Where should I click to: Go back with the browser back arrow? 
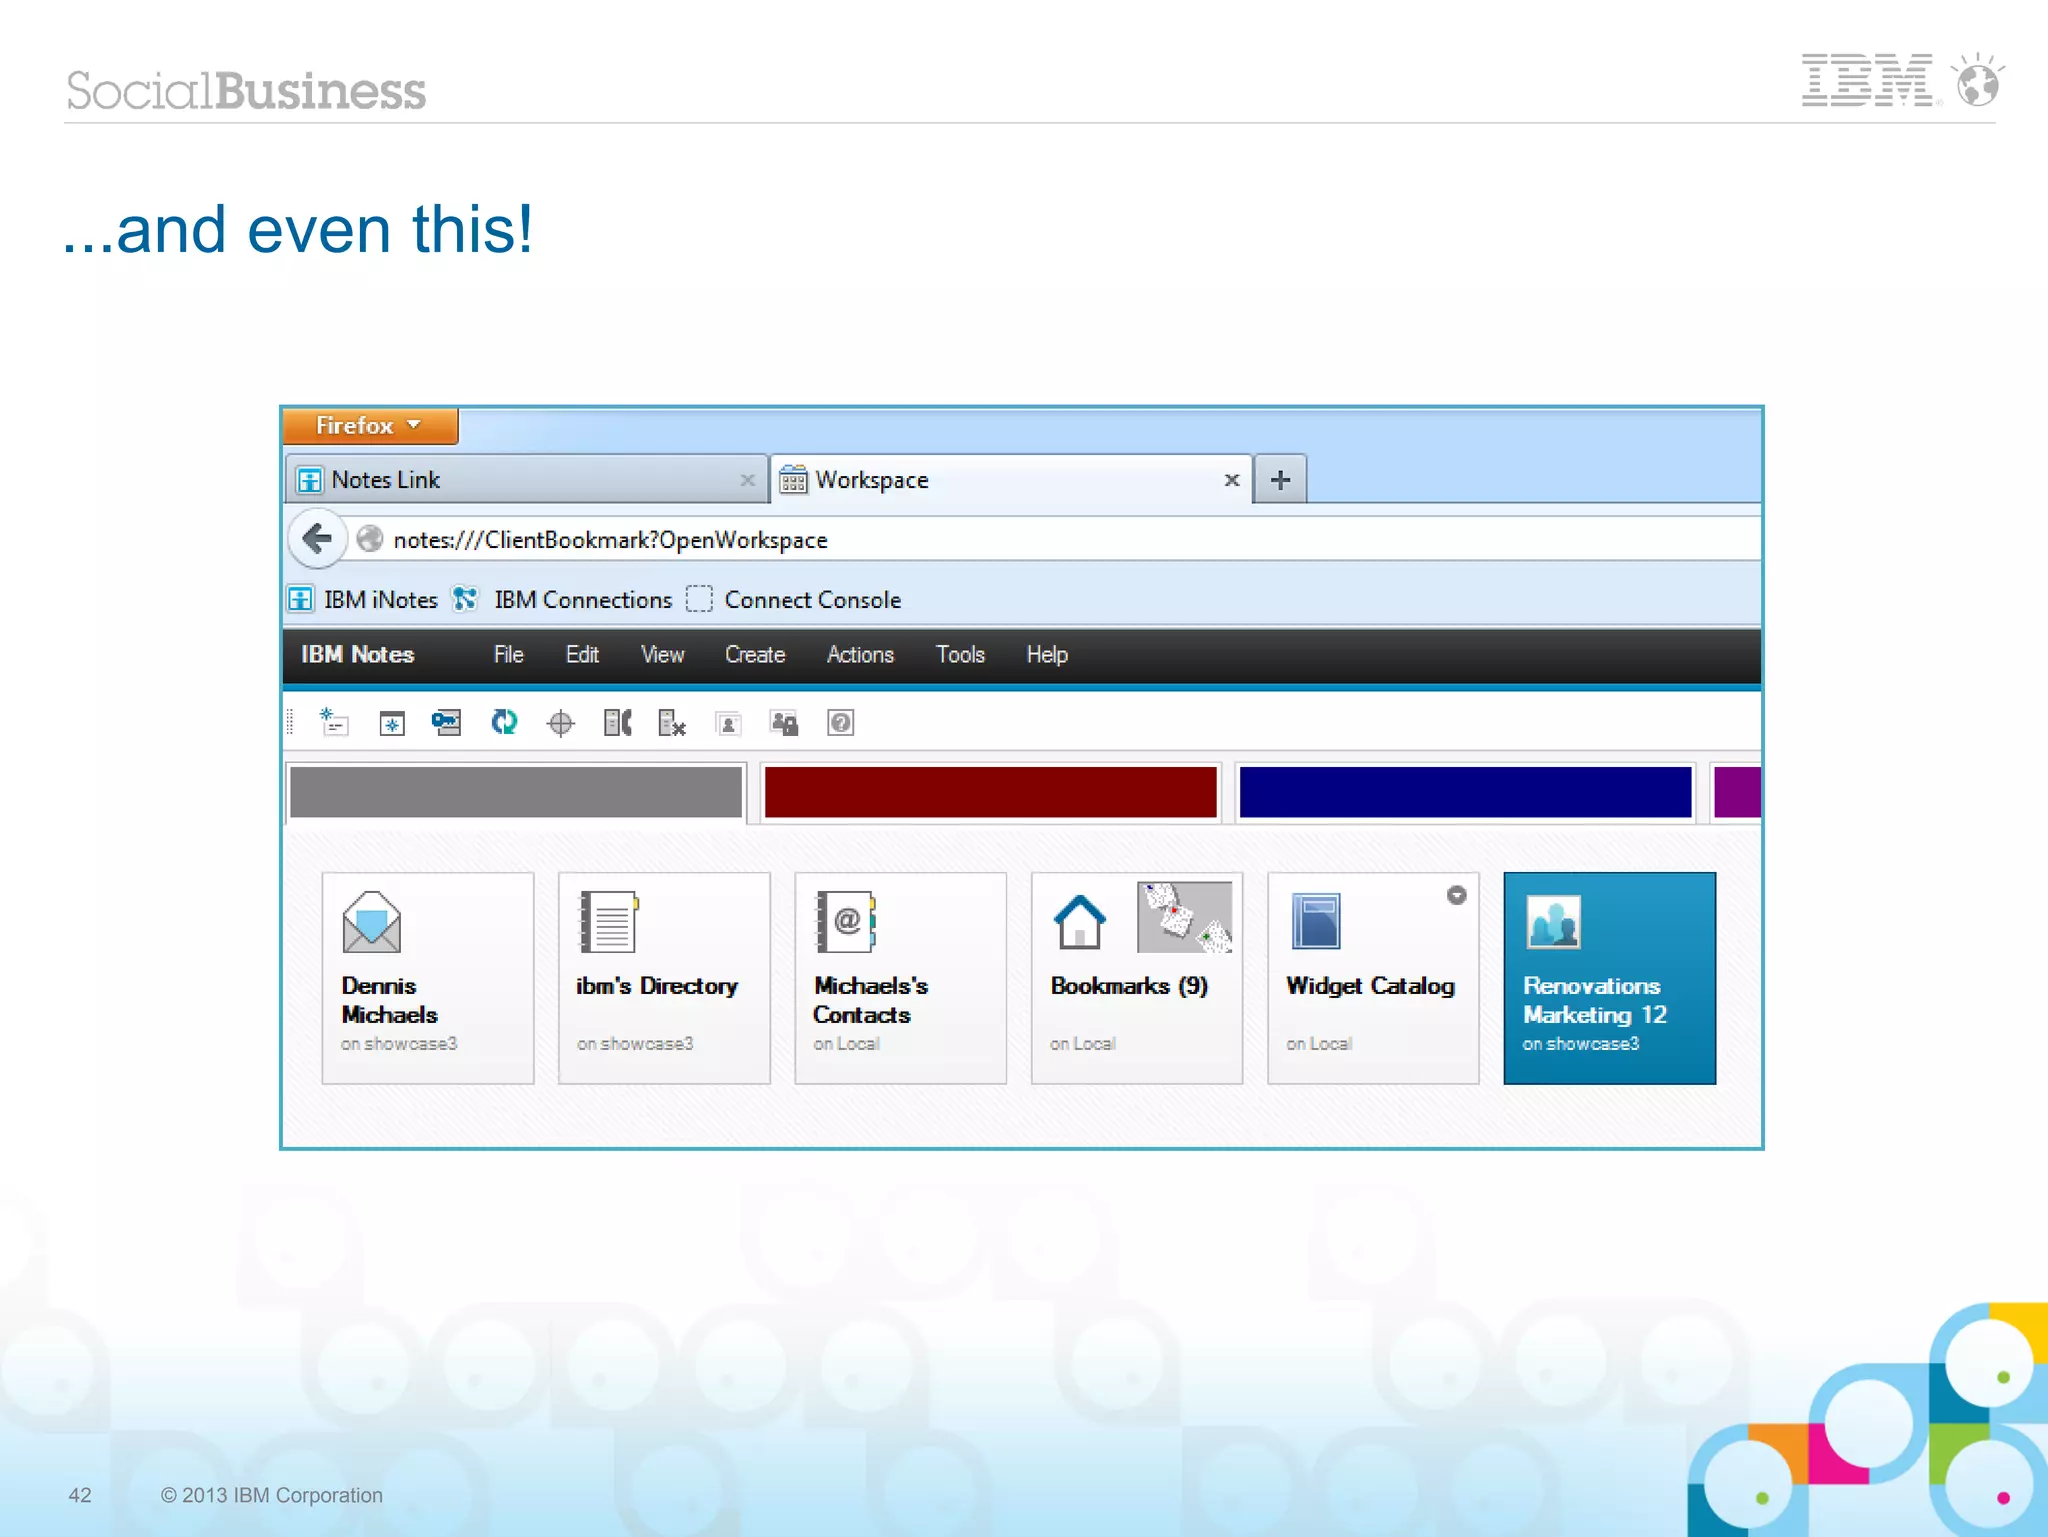tap(317, 539)
